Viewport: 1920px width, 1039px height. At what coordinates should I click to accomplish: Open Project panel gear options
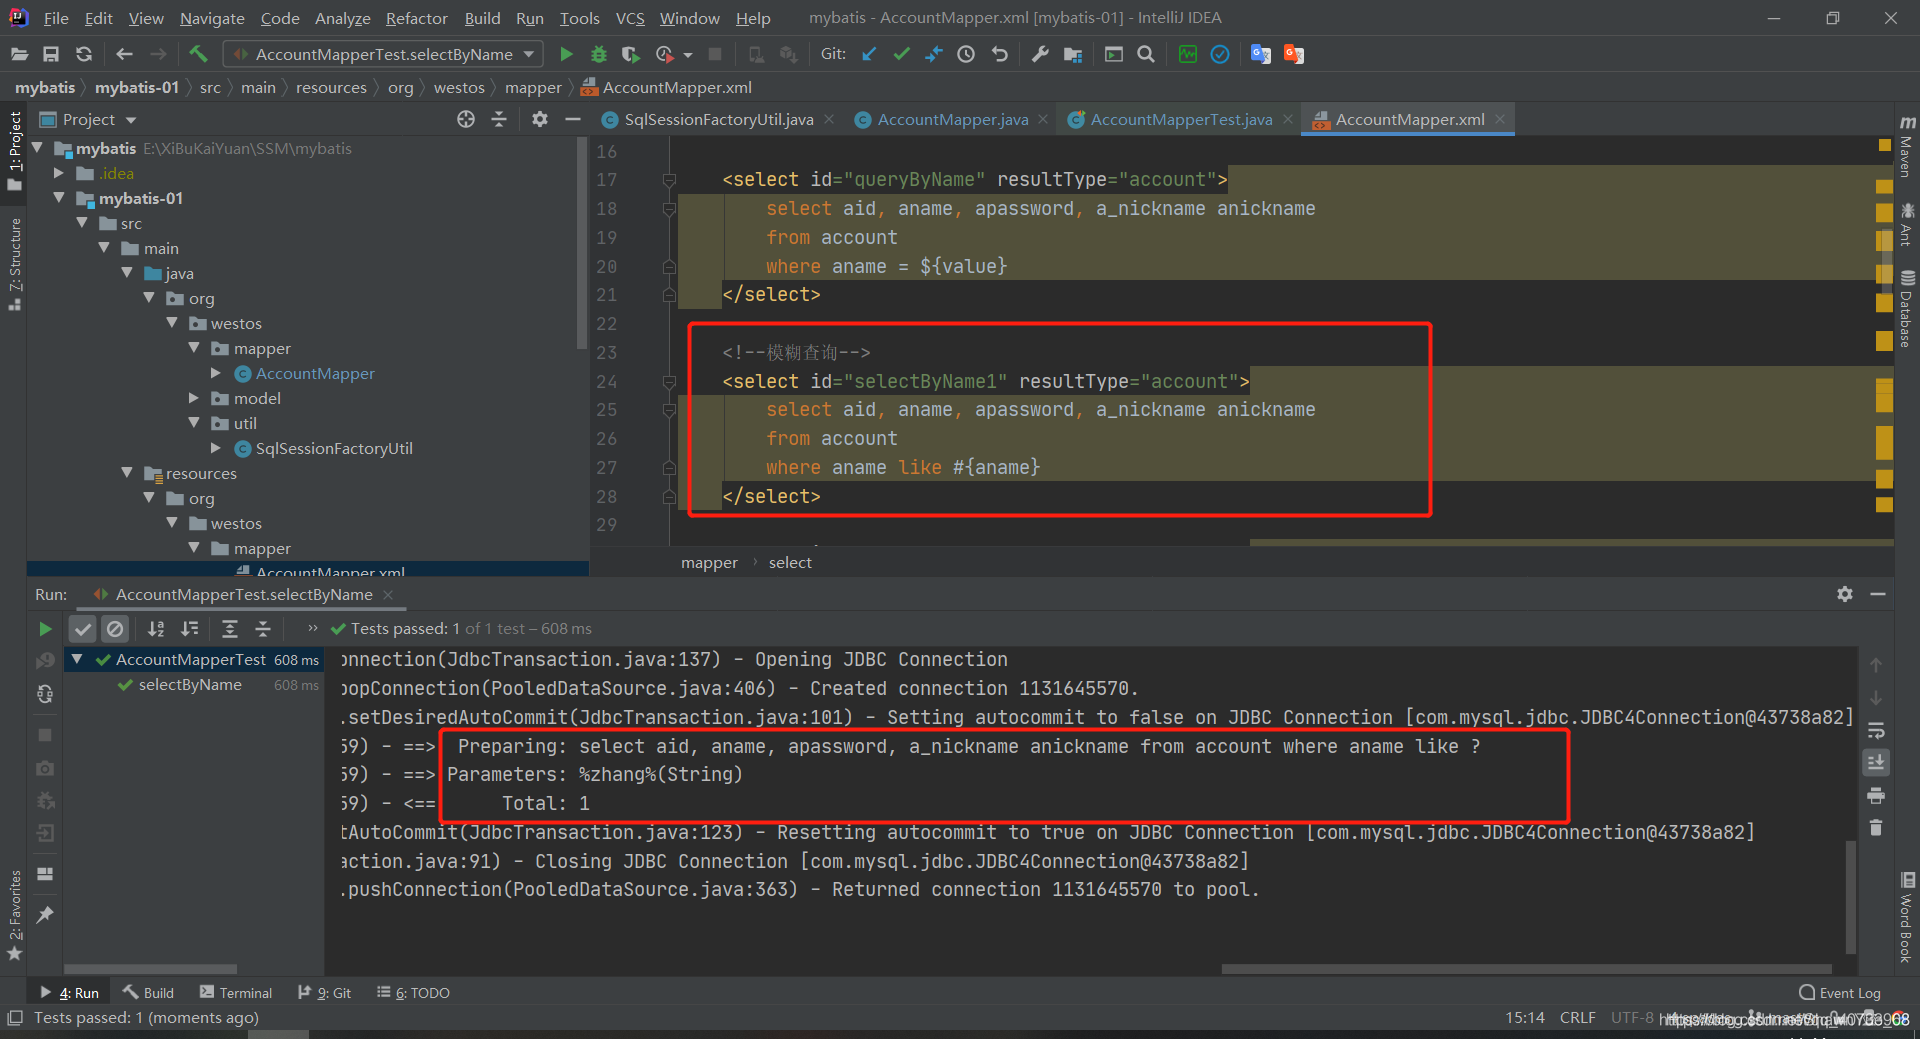coord(540,119)
